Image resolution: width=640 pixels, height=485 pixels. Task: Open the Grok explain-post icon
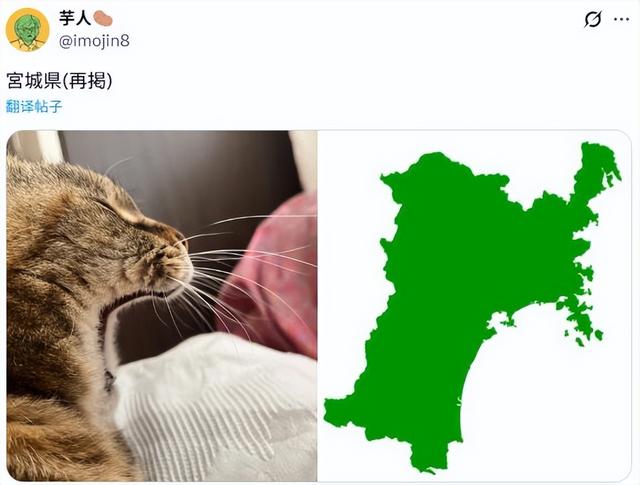(x=593, y=19)
